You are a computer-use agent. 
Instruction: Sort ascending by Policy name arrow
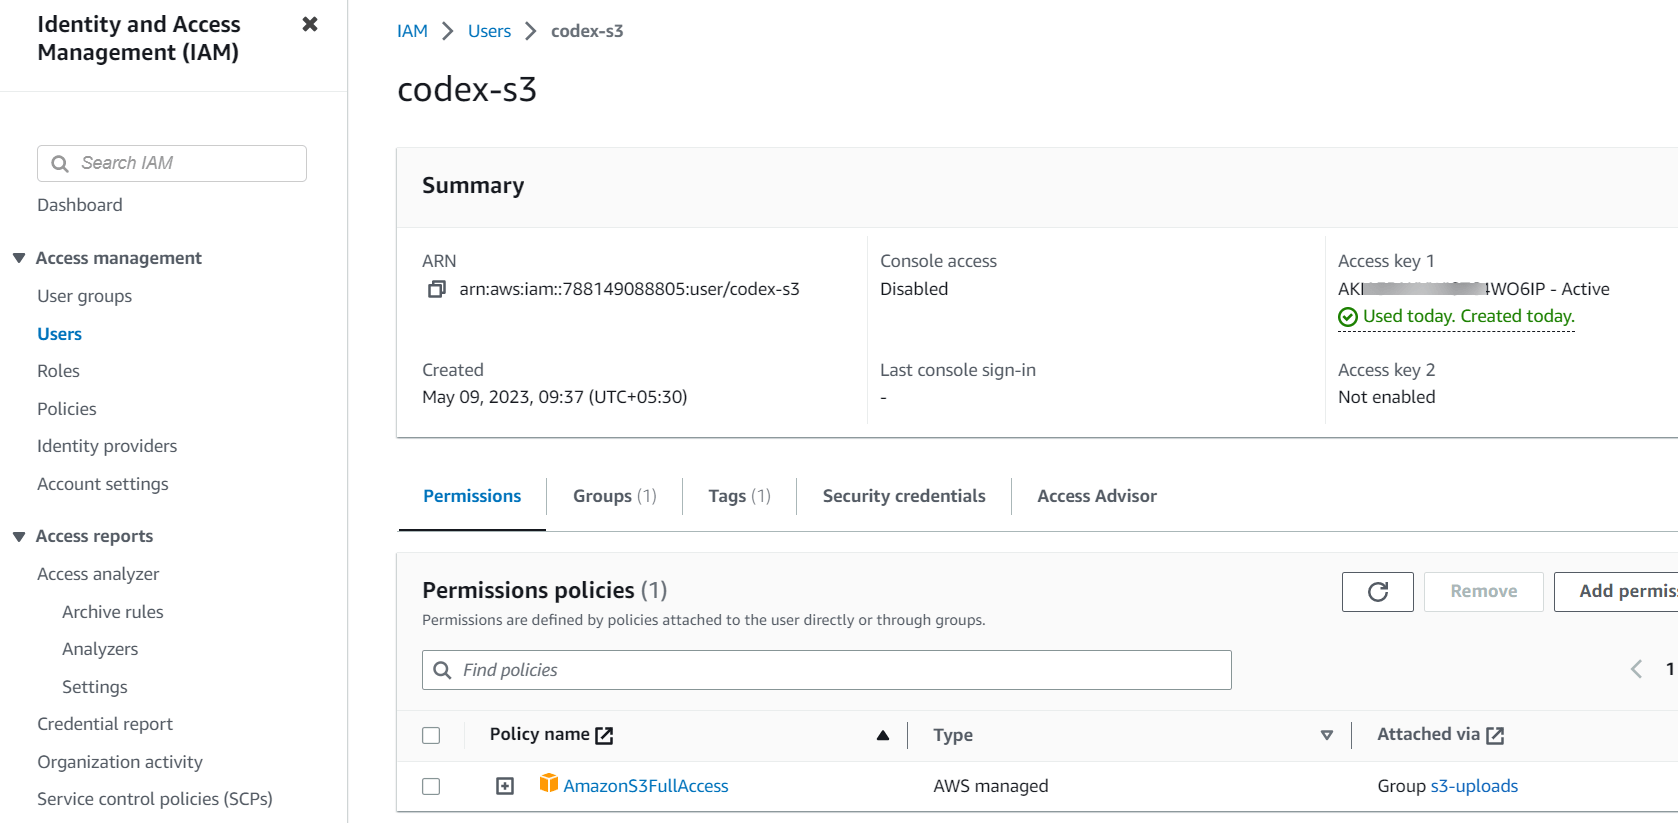882,736
